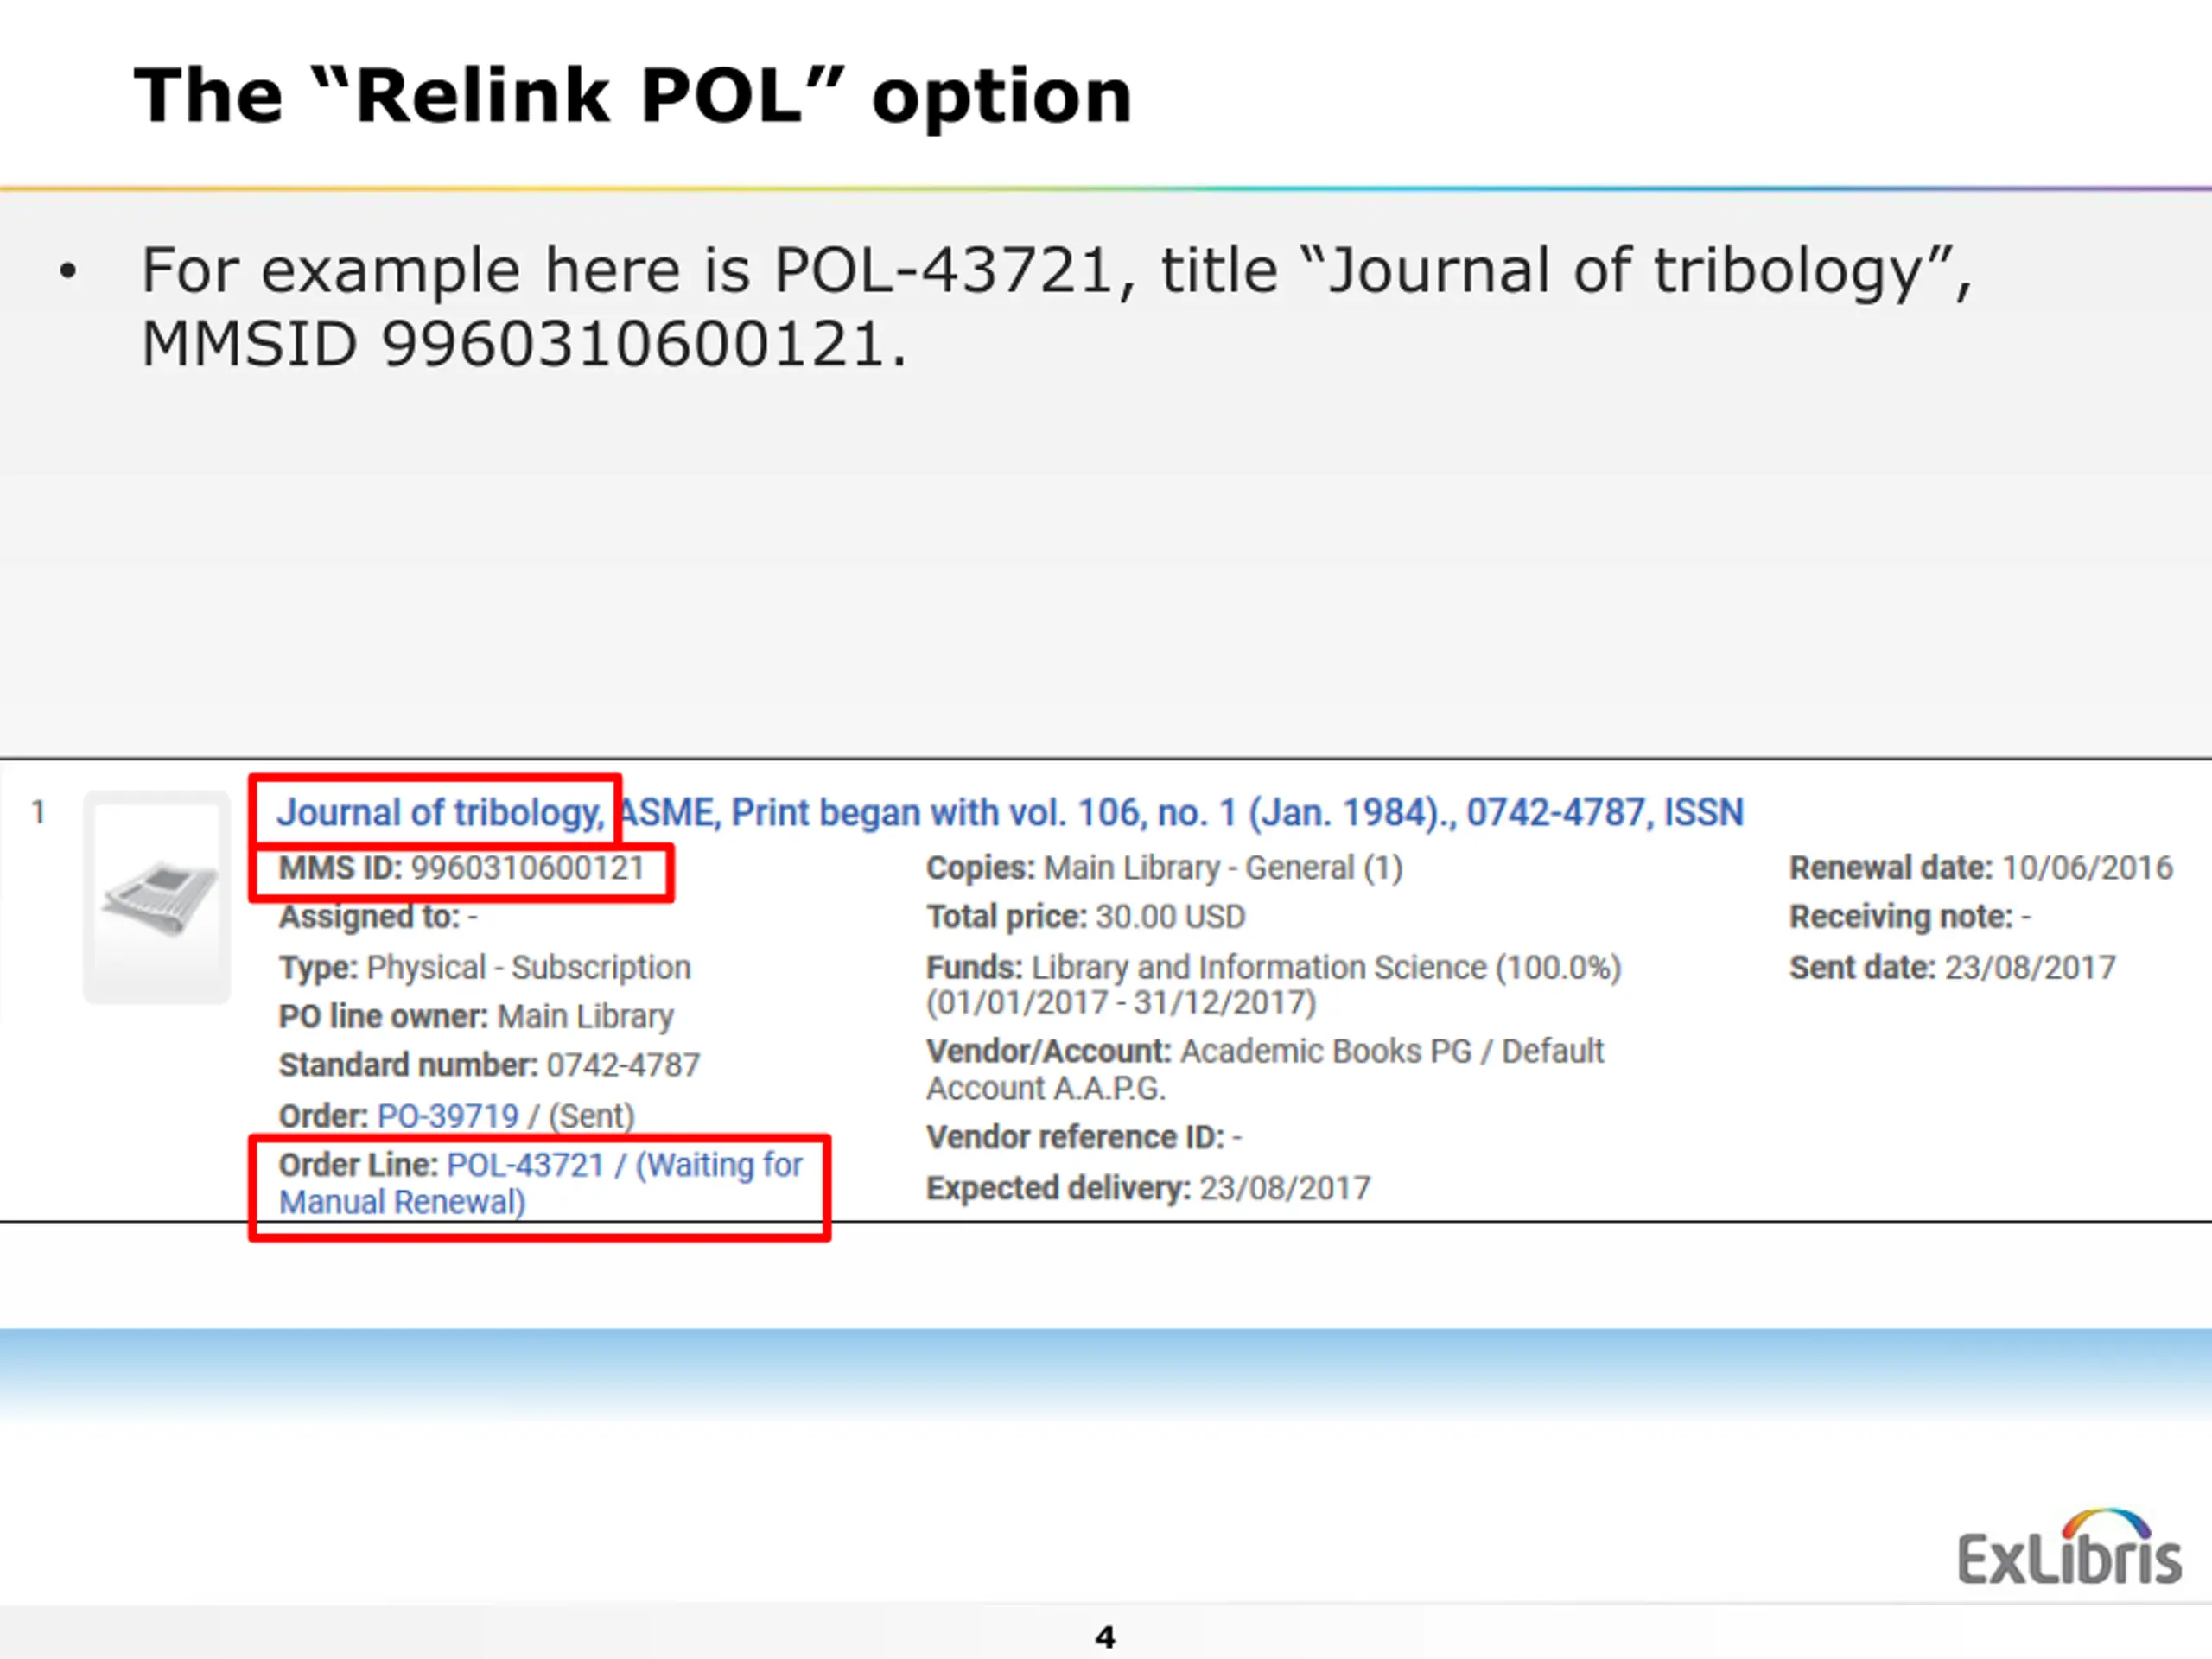The width and height of the screenshot is (2212, 1659).
Task: Click Vendor/Account: Academic Books PG text
Action: point(1264,1069)
